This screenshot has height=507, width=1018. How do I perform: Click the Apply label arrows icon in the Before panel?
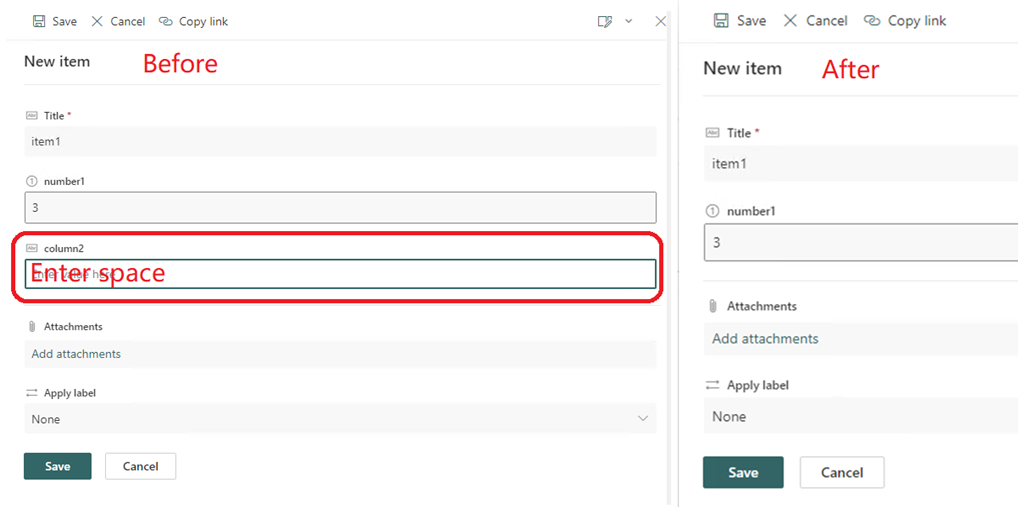coord(31,393)
